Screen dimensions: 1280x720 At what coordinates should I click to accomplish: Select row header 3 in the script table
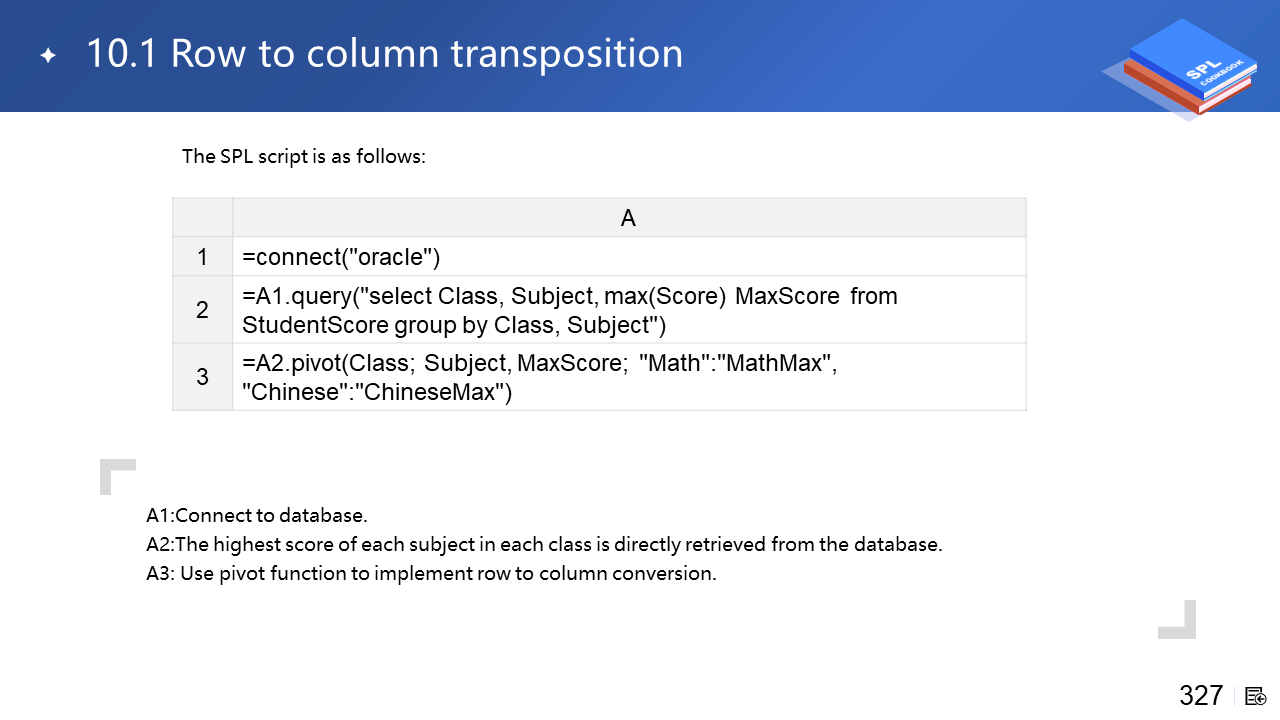pos(202,377)
